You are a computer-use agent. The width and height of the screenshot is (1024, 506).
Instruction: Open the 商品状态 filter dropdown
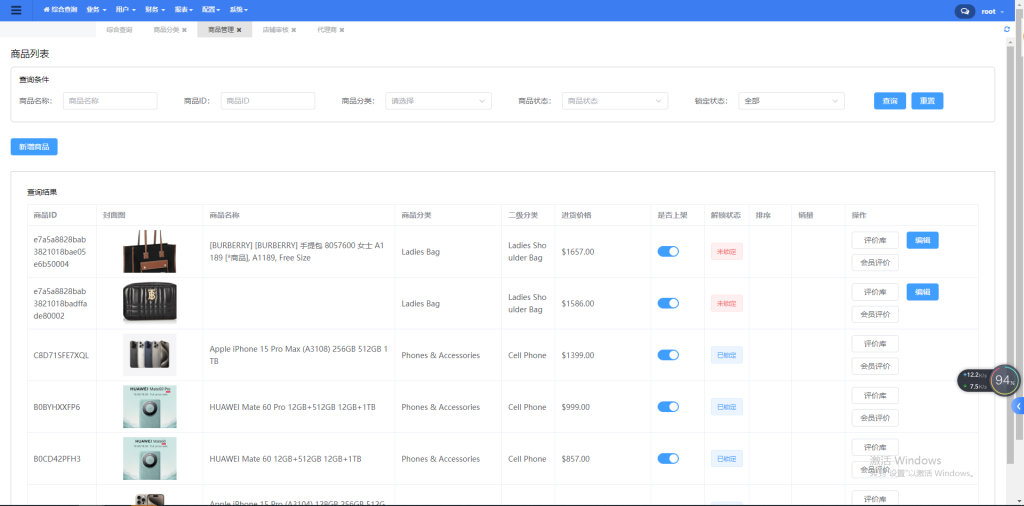615,101
